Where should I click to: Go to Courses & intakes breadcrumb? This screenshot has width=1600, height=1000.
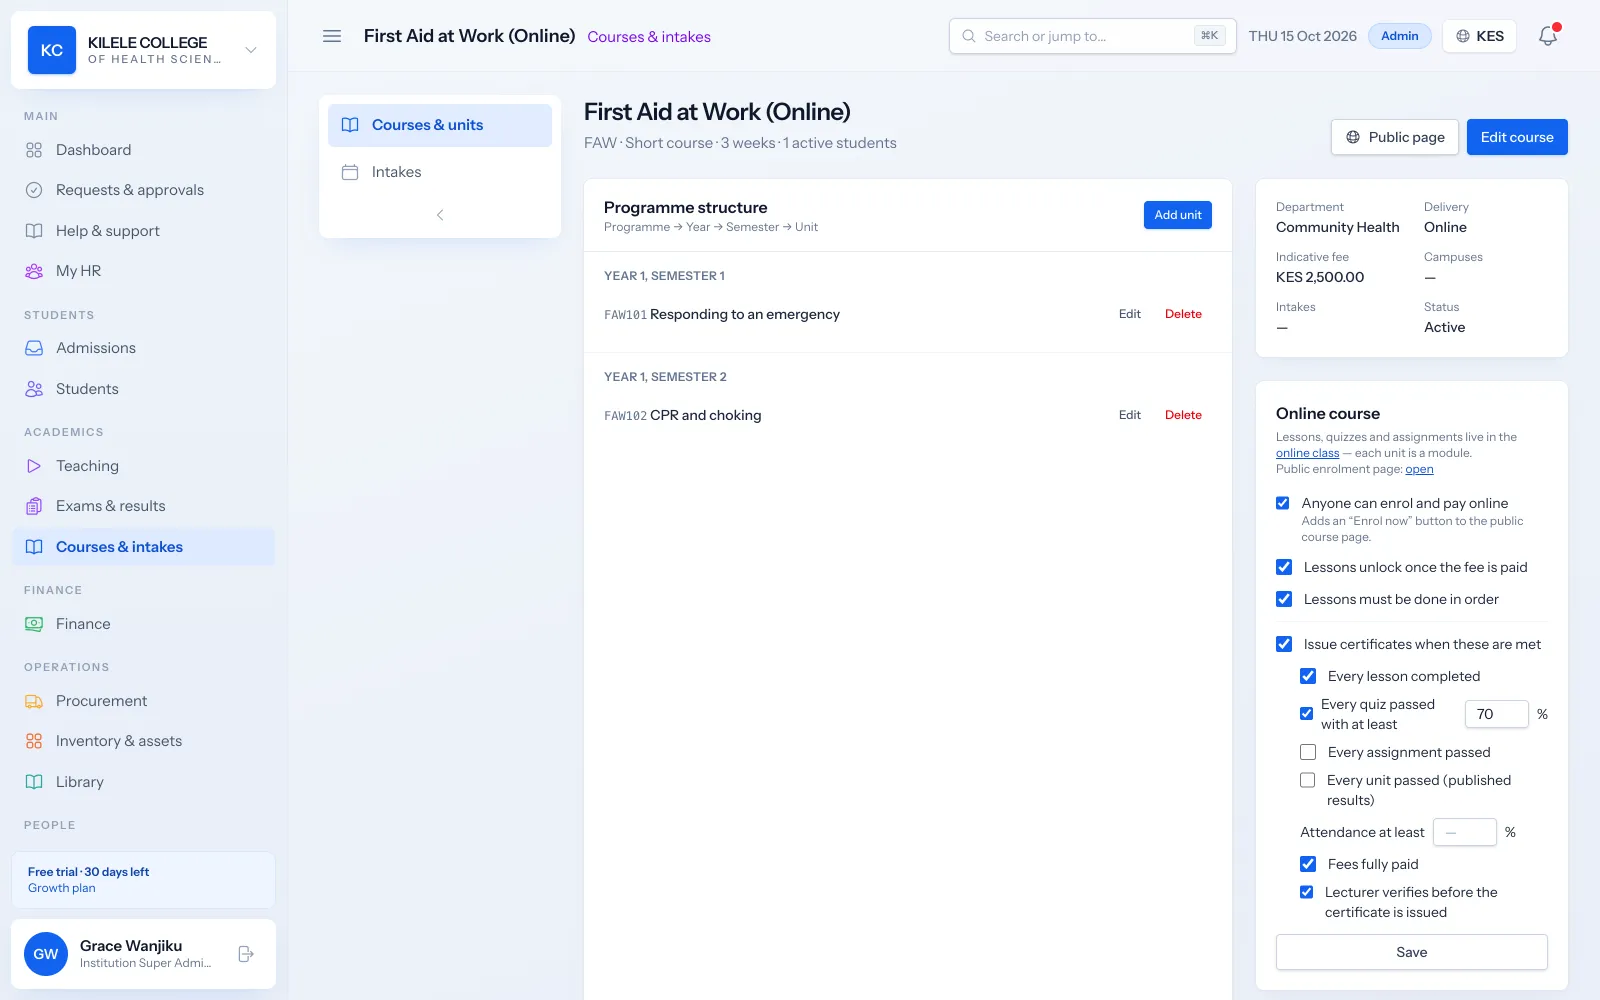point(649,37)
